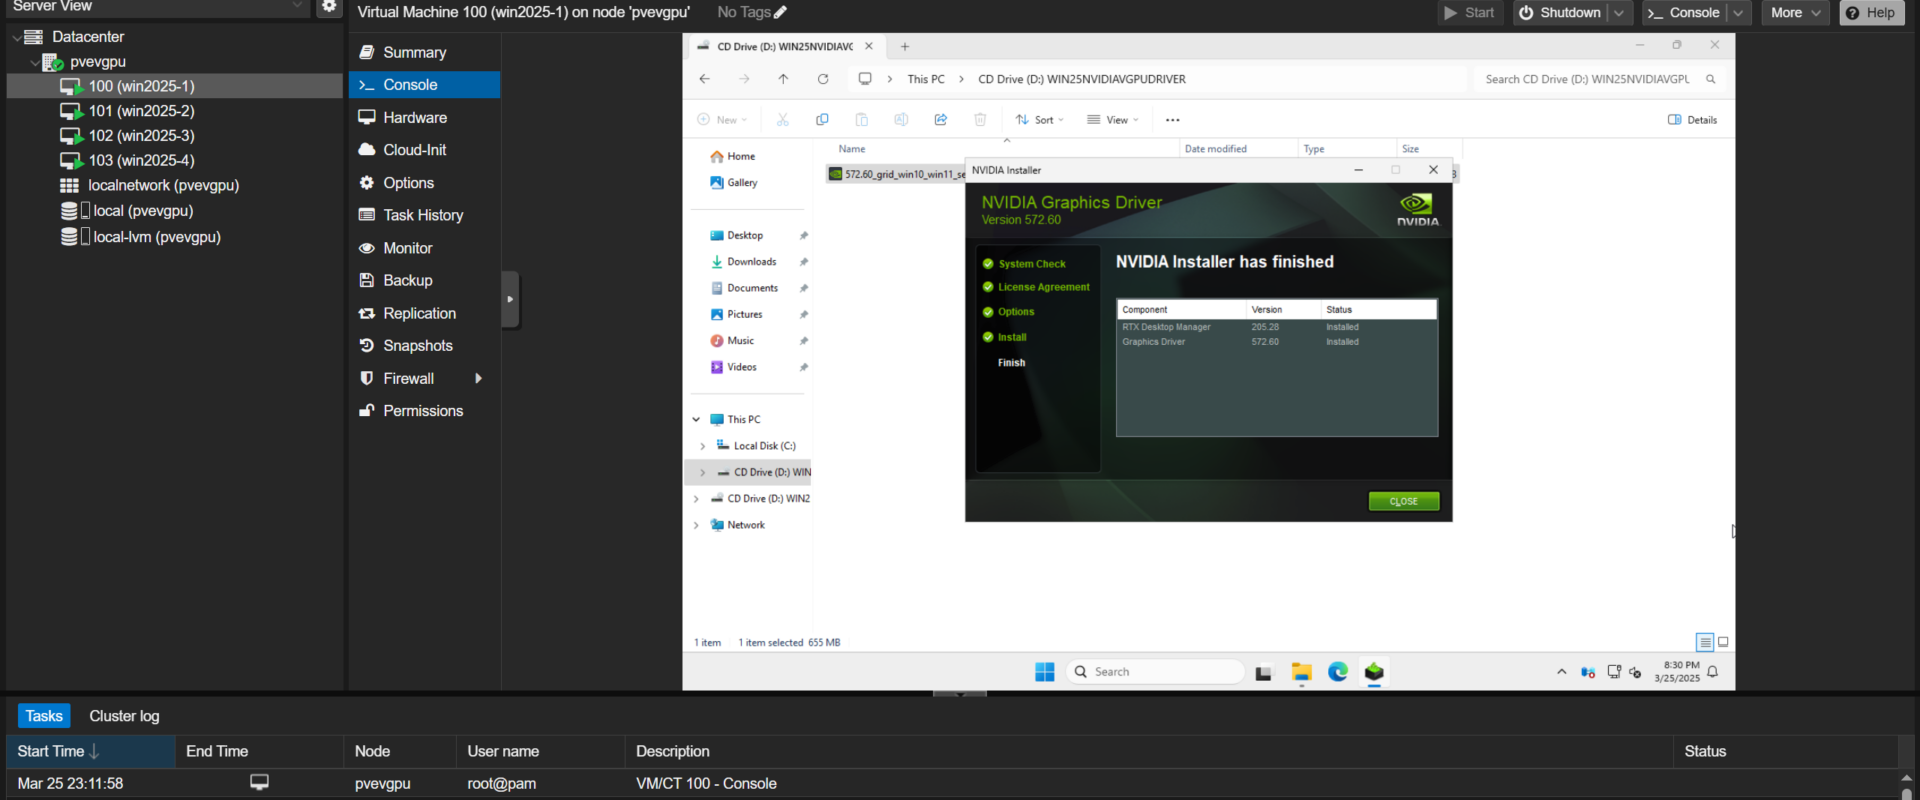This screenshot has width=1920, height=800.
Task: Click Explorer back arrow
Action: (x=704, y=79)
